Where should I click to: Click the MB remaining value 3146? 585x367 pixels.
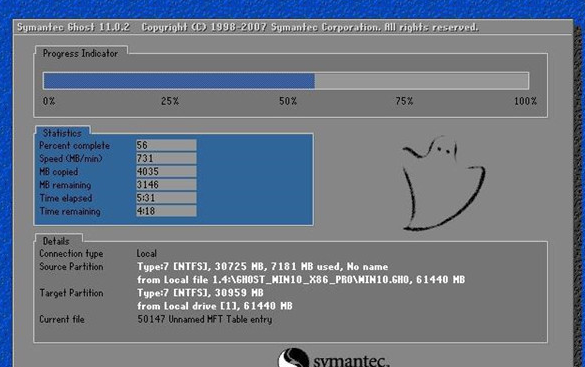(166, 185)
